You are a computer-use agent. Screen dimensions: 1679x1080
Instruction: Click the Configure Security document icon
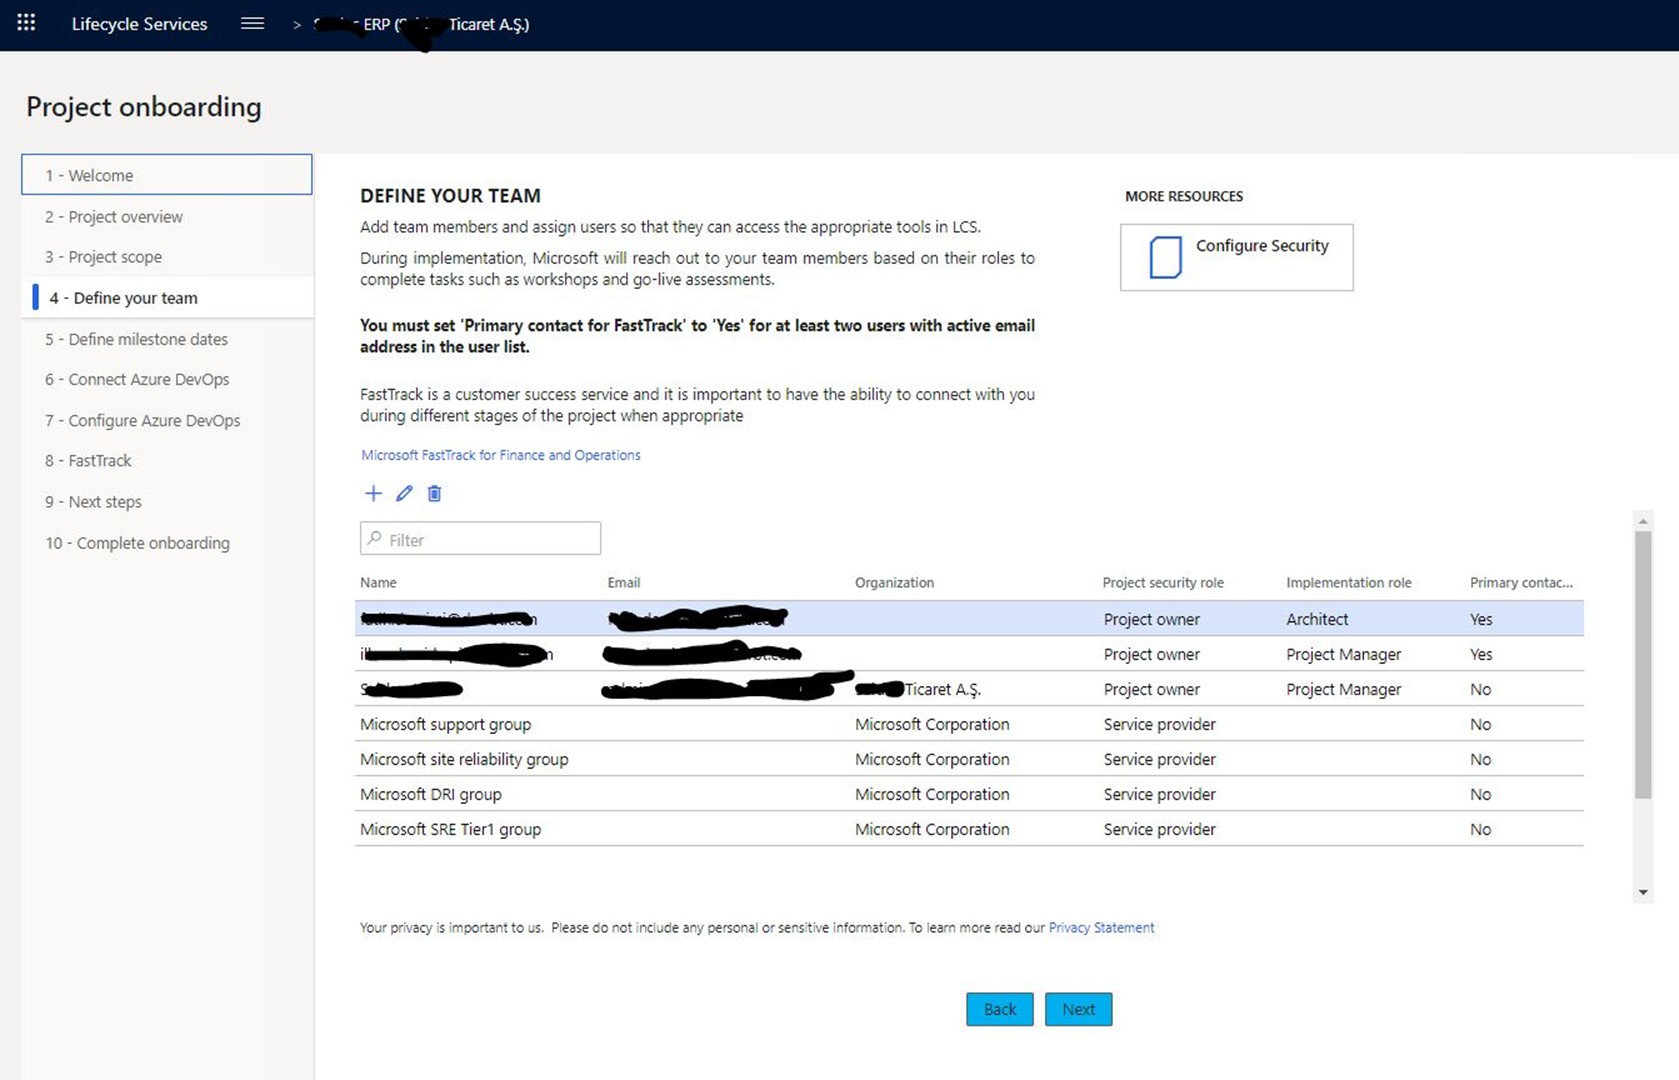click(1165, 257)
